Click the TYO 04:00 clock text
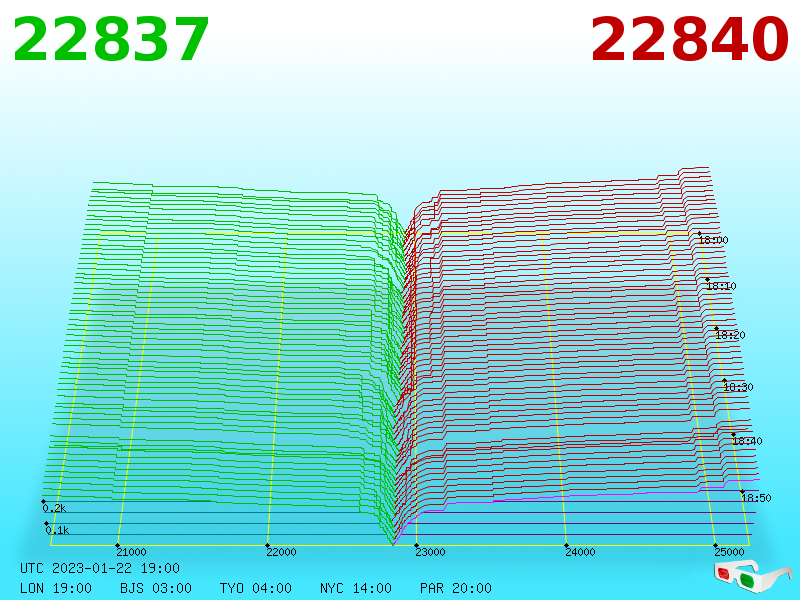800x600 pixels. click(x=256, y=588)
